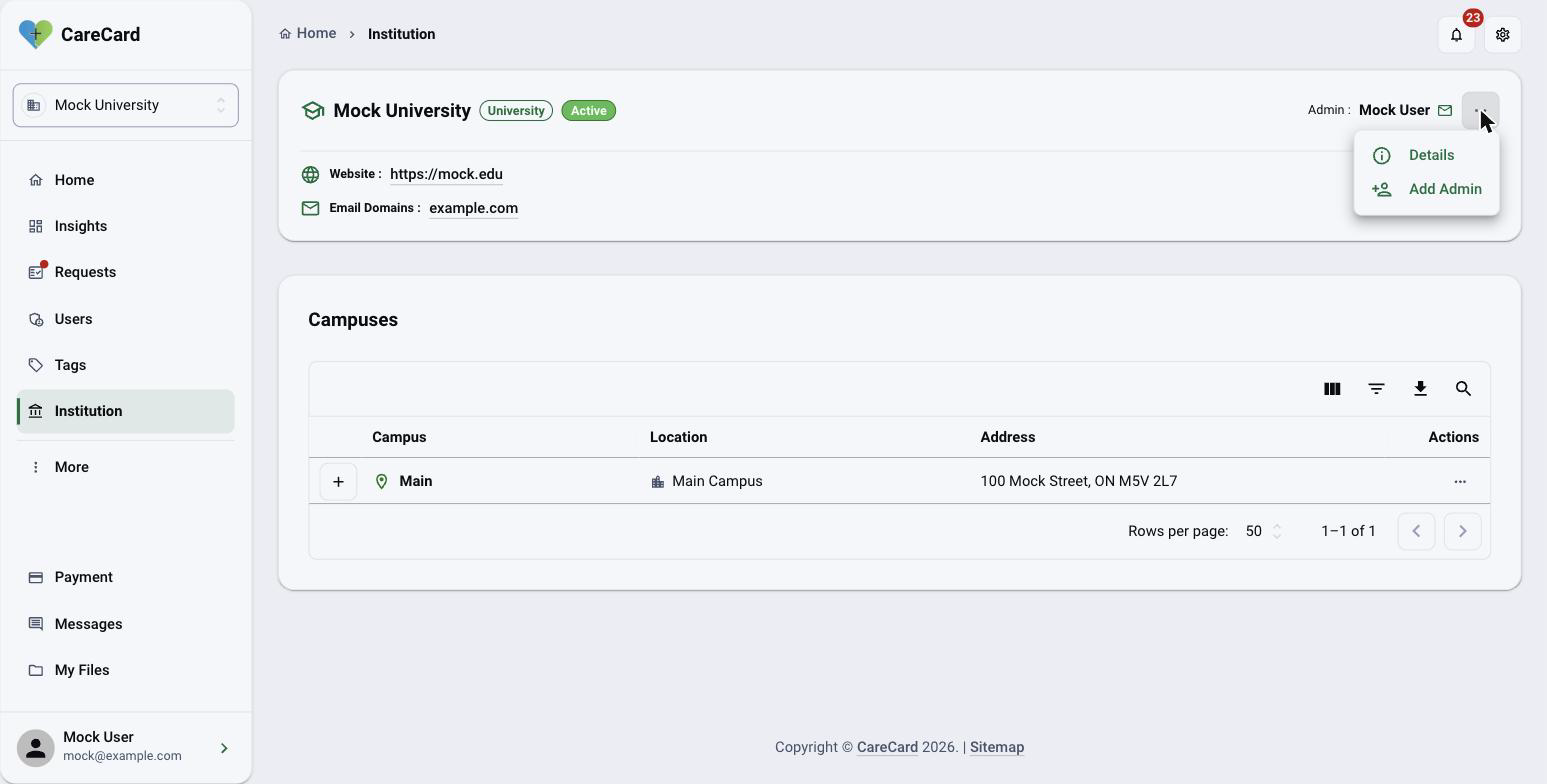Click the CareCard heart logo
The height and width of the screenshot is (784, 1547).
36,34
